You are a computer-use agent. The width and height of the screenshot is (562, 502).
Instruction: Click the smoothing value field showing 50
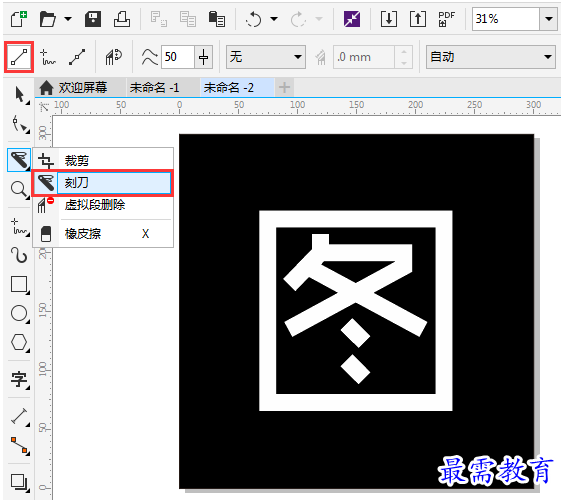pyautogui.click(x=177, y=57)
